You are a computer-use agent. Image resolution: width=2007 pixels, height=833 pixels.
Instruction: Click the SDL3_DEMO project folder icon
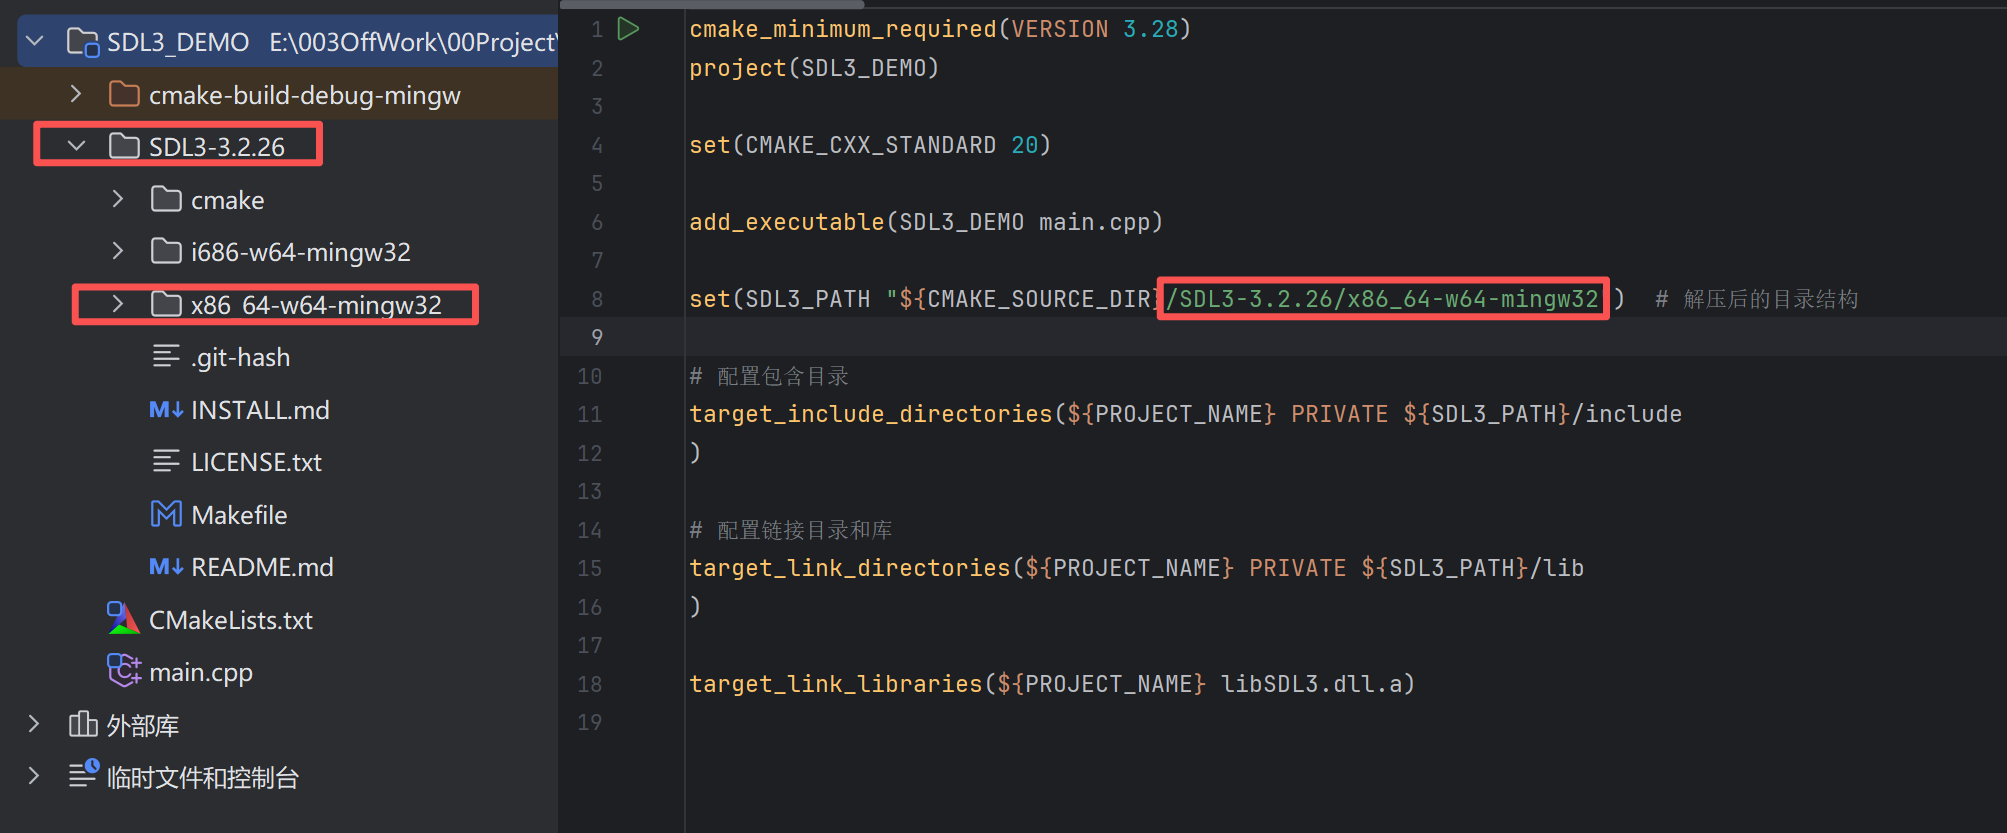[82, 42]
